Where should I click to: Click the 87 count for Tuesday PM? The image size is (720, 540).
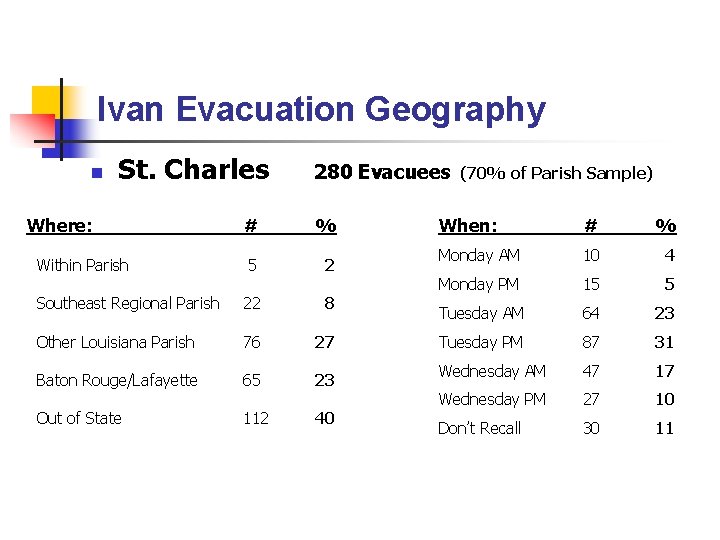point(591,342)
